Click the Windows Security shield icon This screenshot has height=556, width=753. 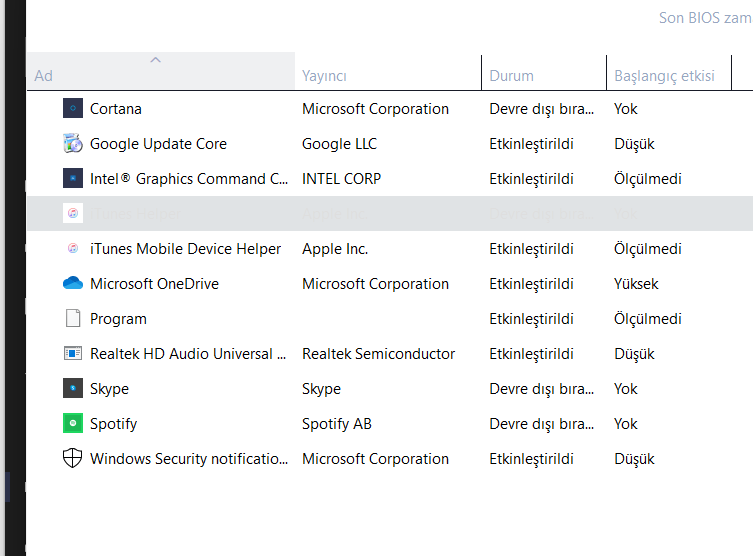73,458
